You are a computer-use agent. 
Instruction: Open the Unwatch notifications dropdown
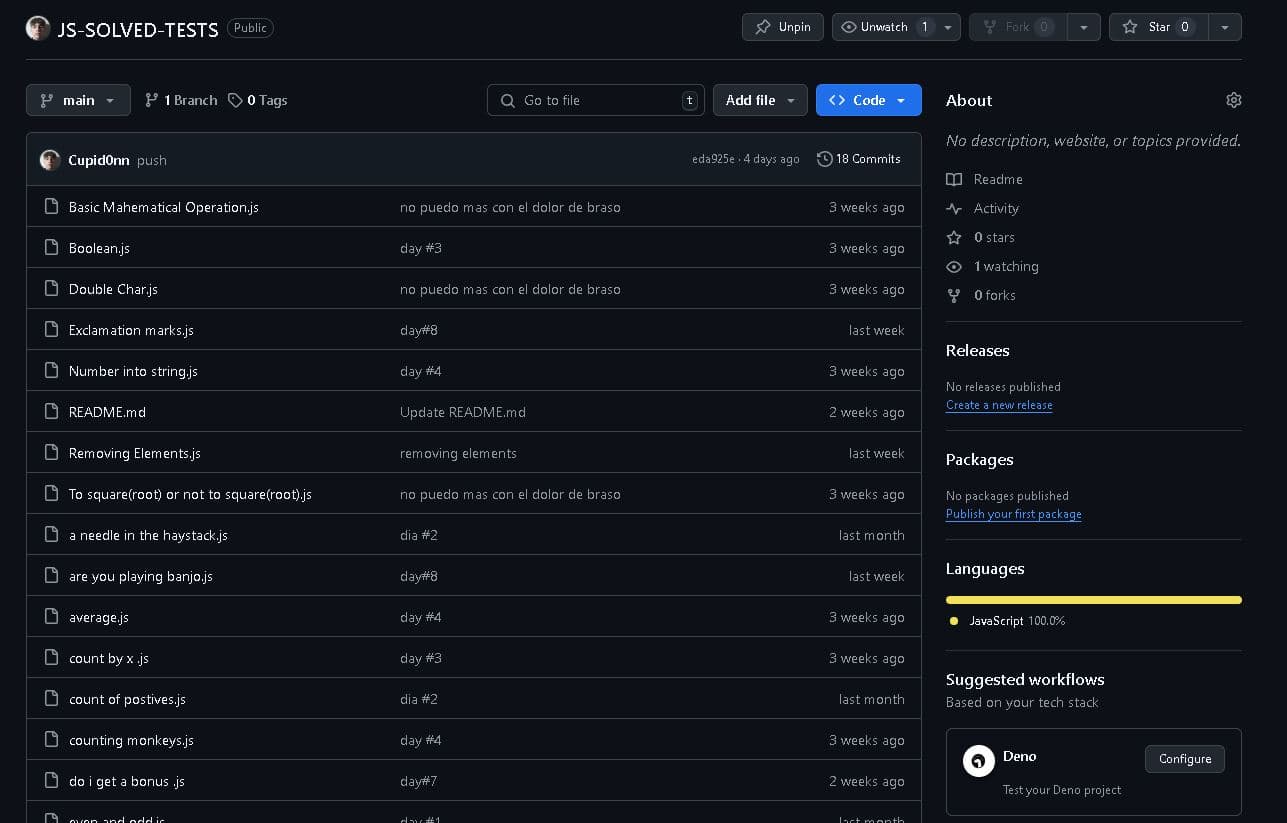pos(896,27)
